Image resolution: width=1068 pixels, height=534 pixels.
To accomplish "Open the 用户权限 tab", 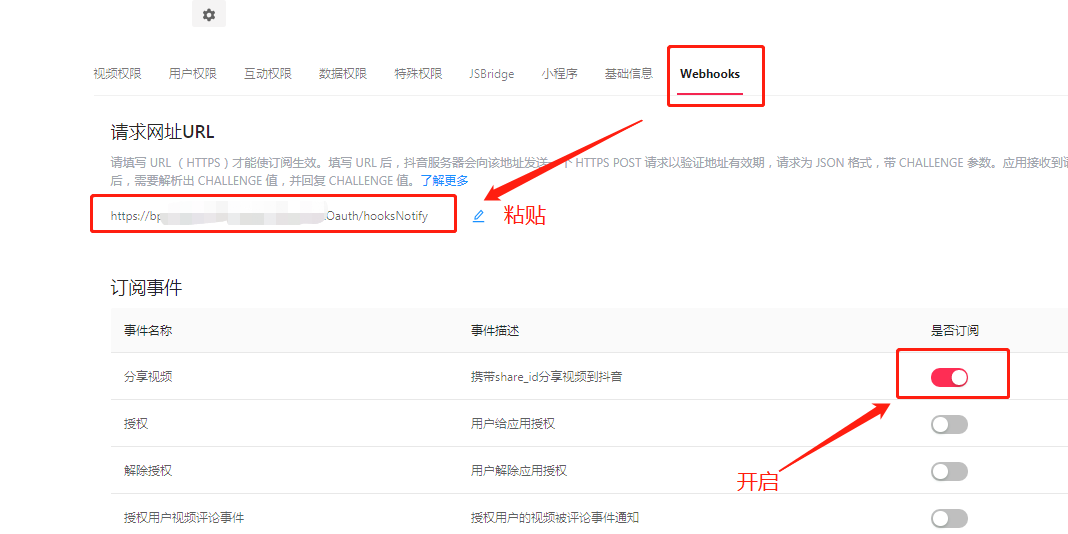I will [x=192, y=74].
